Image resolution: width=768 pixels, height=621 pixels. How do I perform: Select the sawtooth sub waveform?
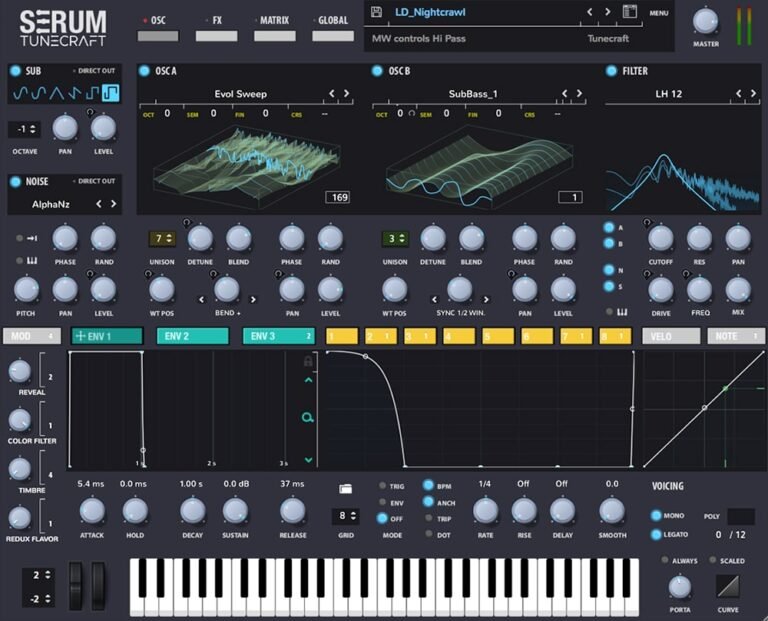74,93
